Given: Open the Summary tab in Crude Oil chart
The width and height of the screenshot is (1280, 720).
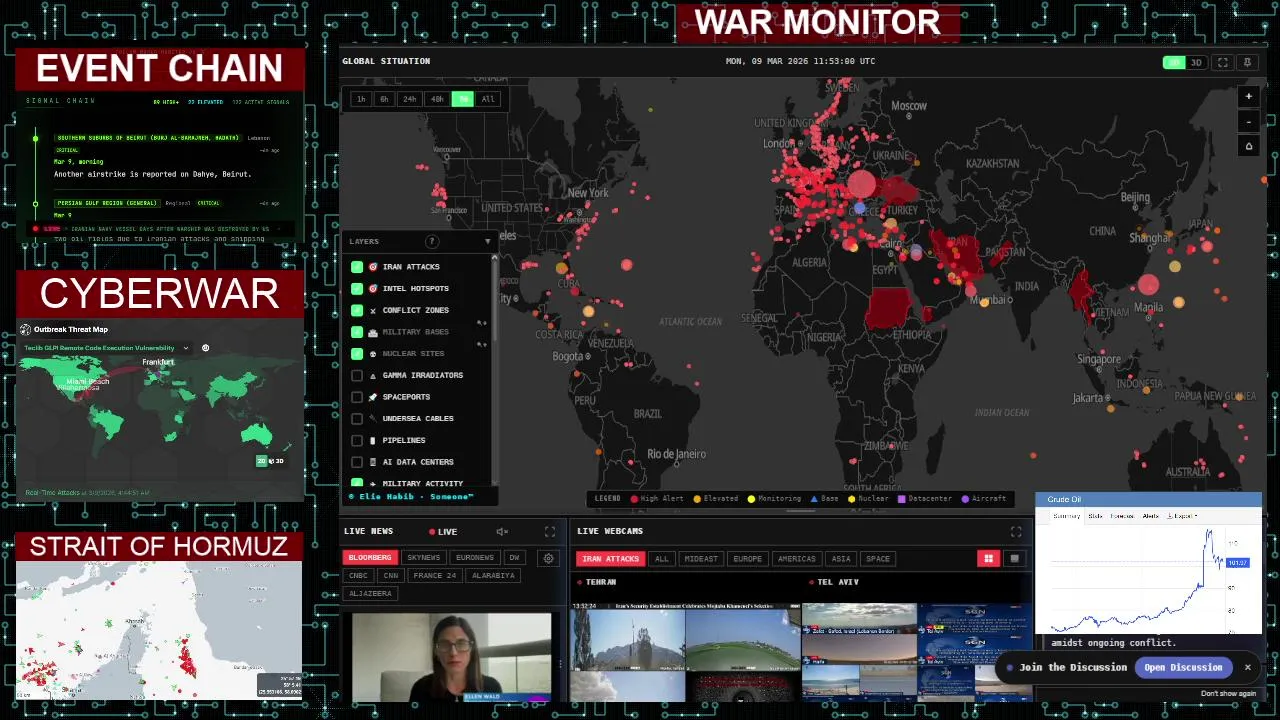Looking at the screenshot, I should coord(1066,516).
